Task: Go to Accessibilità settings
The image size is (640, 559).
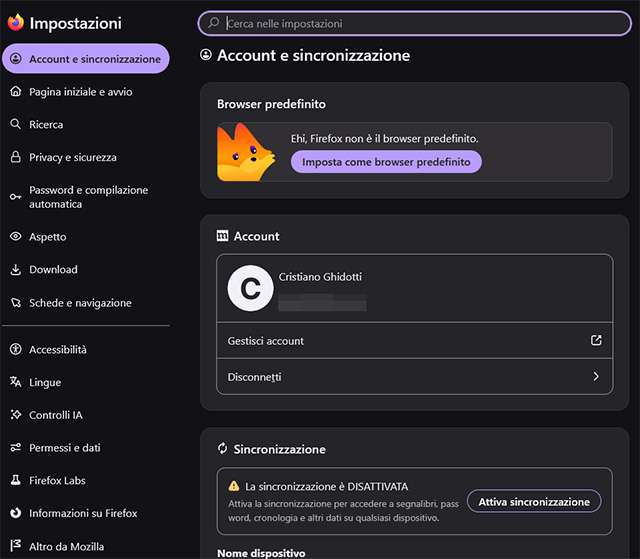Action: 85,349
